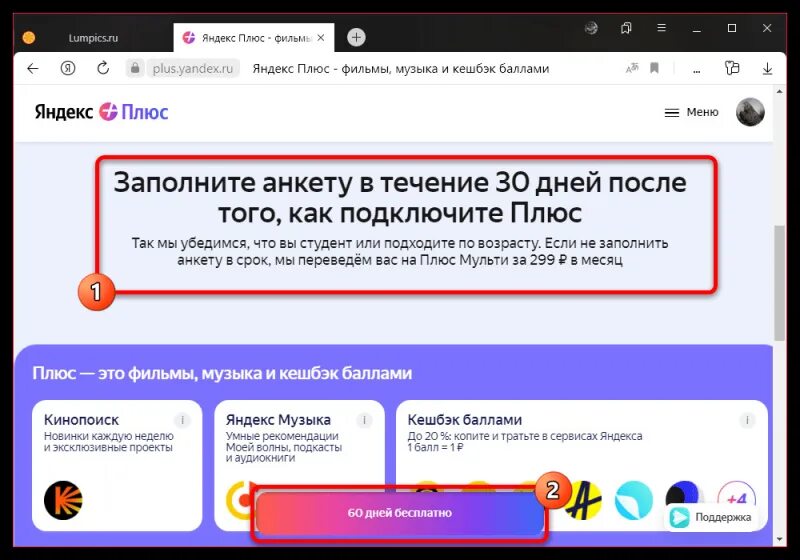Image resolution: width=800 pixels, height=560 pixels.
Task: Click the padlock site security icon
Action: [x=135, y=68]
